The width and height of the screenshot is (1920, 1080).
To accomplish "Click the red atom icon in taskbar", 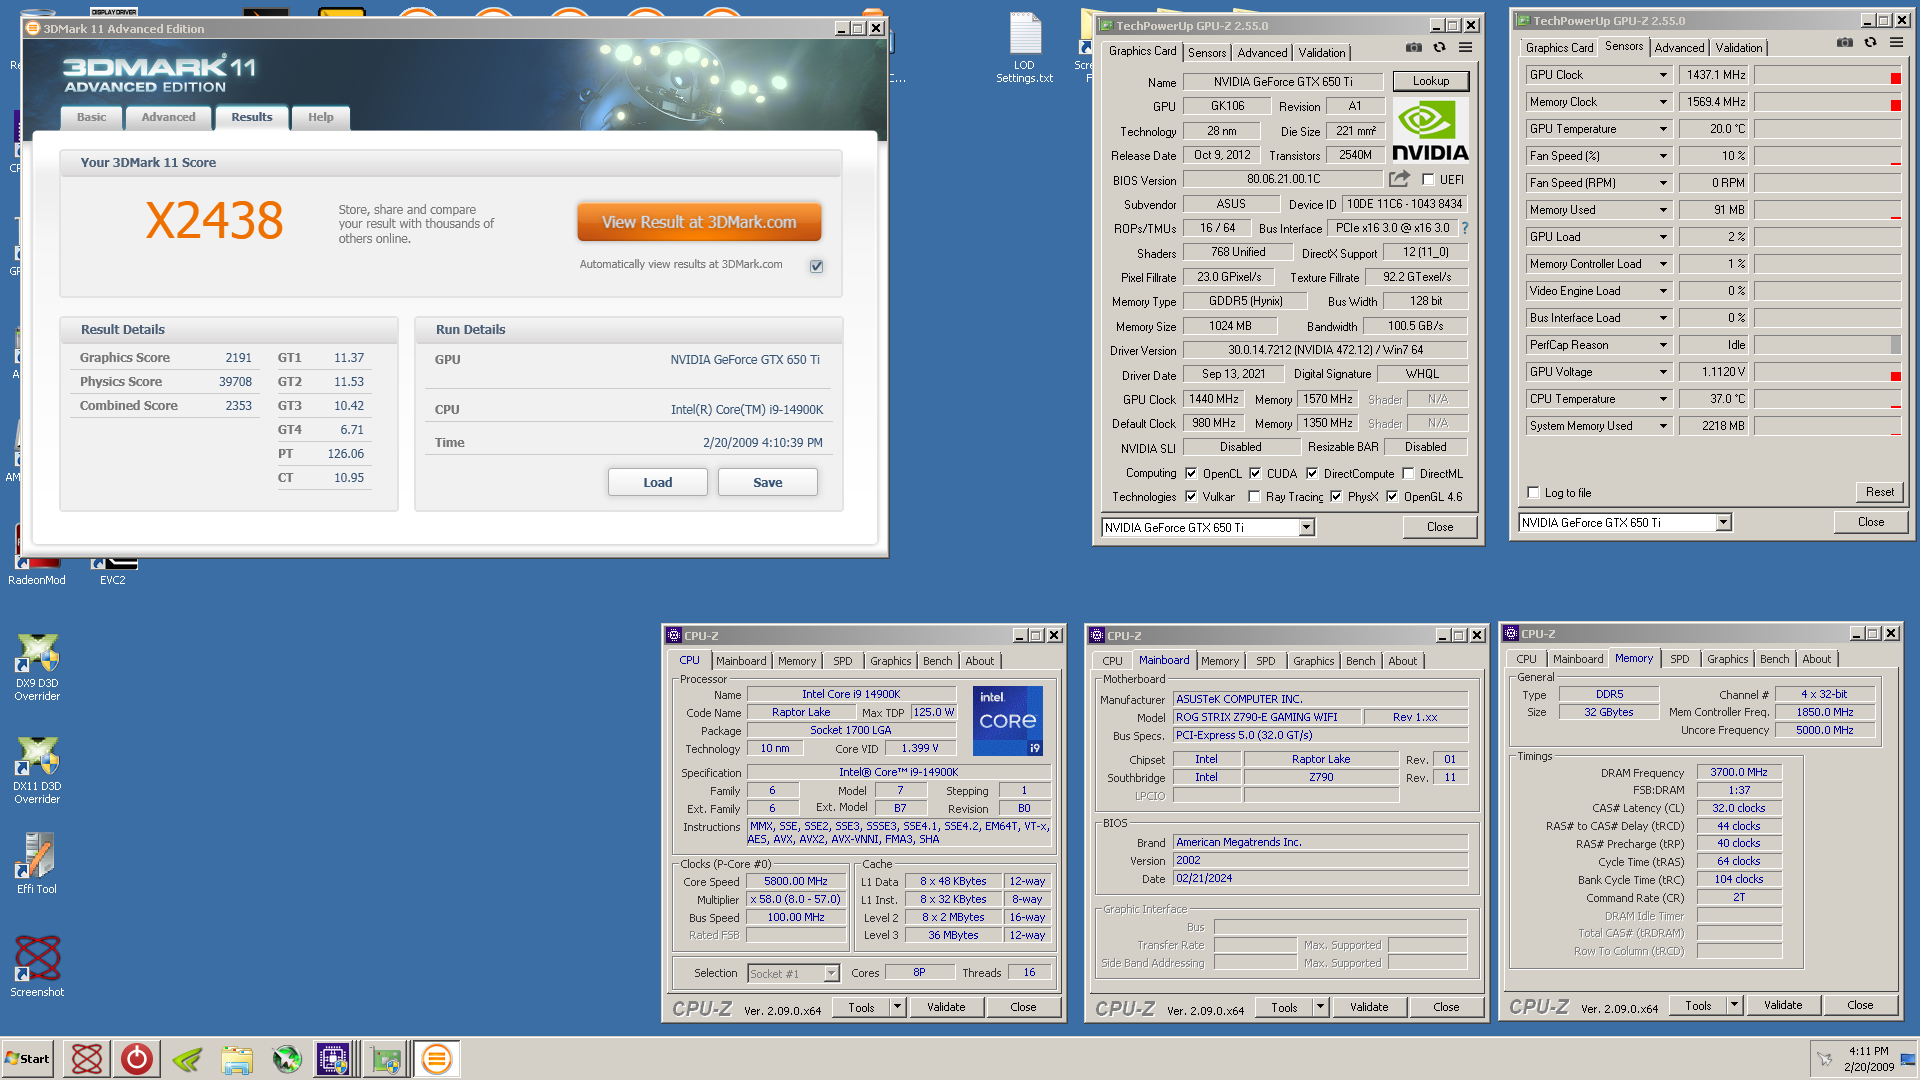I will (x=87, y=1059).
